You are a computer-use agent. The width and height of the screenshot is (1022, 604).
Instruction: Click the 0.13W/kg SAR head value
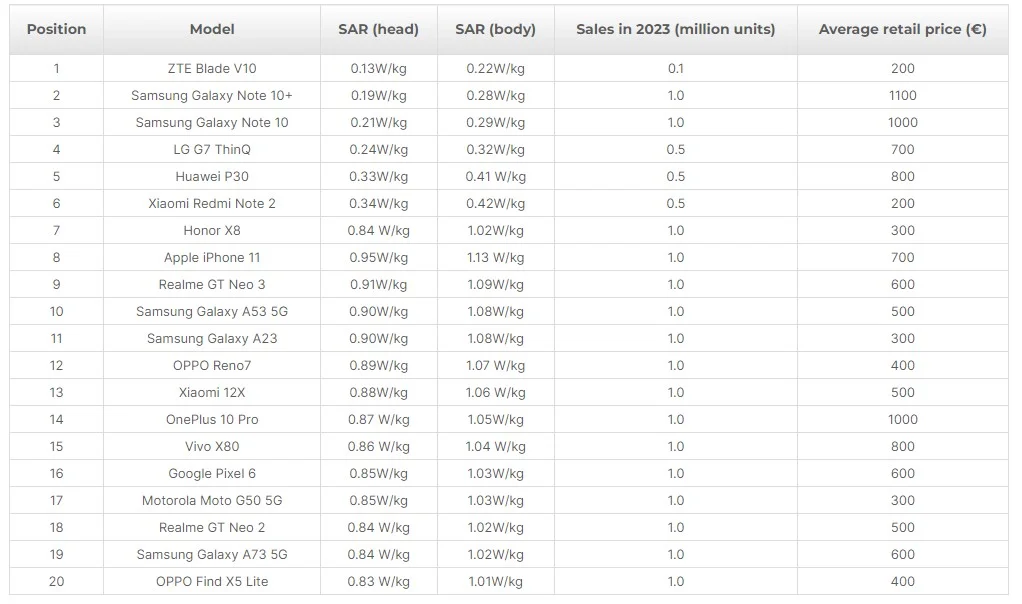click(x=378, y=69)
